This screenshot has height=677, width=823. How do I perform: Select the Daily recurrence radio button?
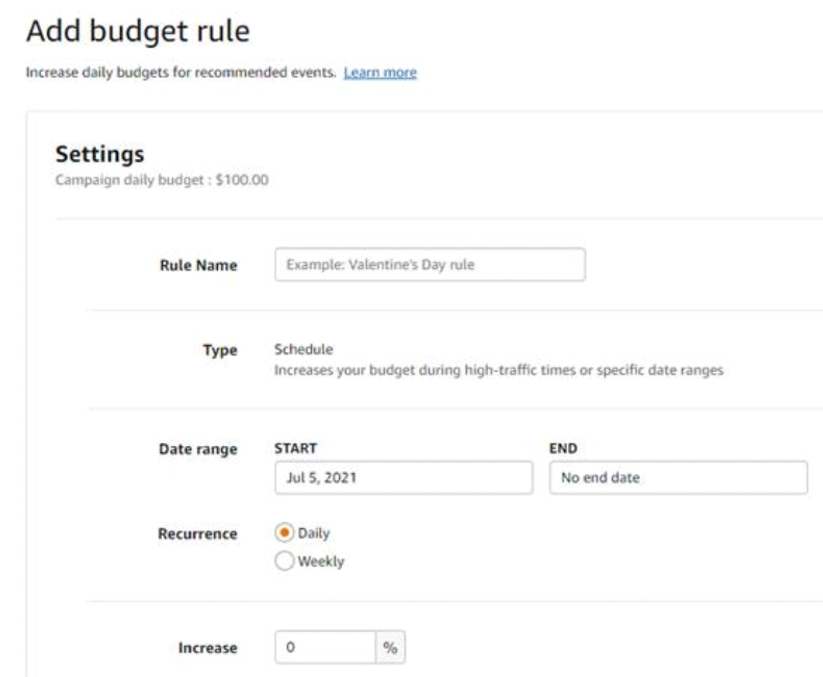pyautogui.click(x=284, y=533)
